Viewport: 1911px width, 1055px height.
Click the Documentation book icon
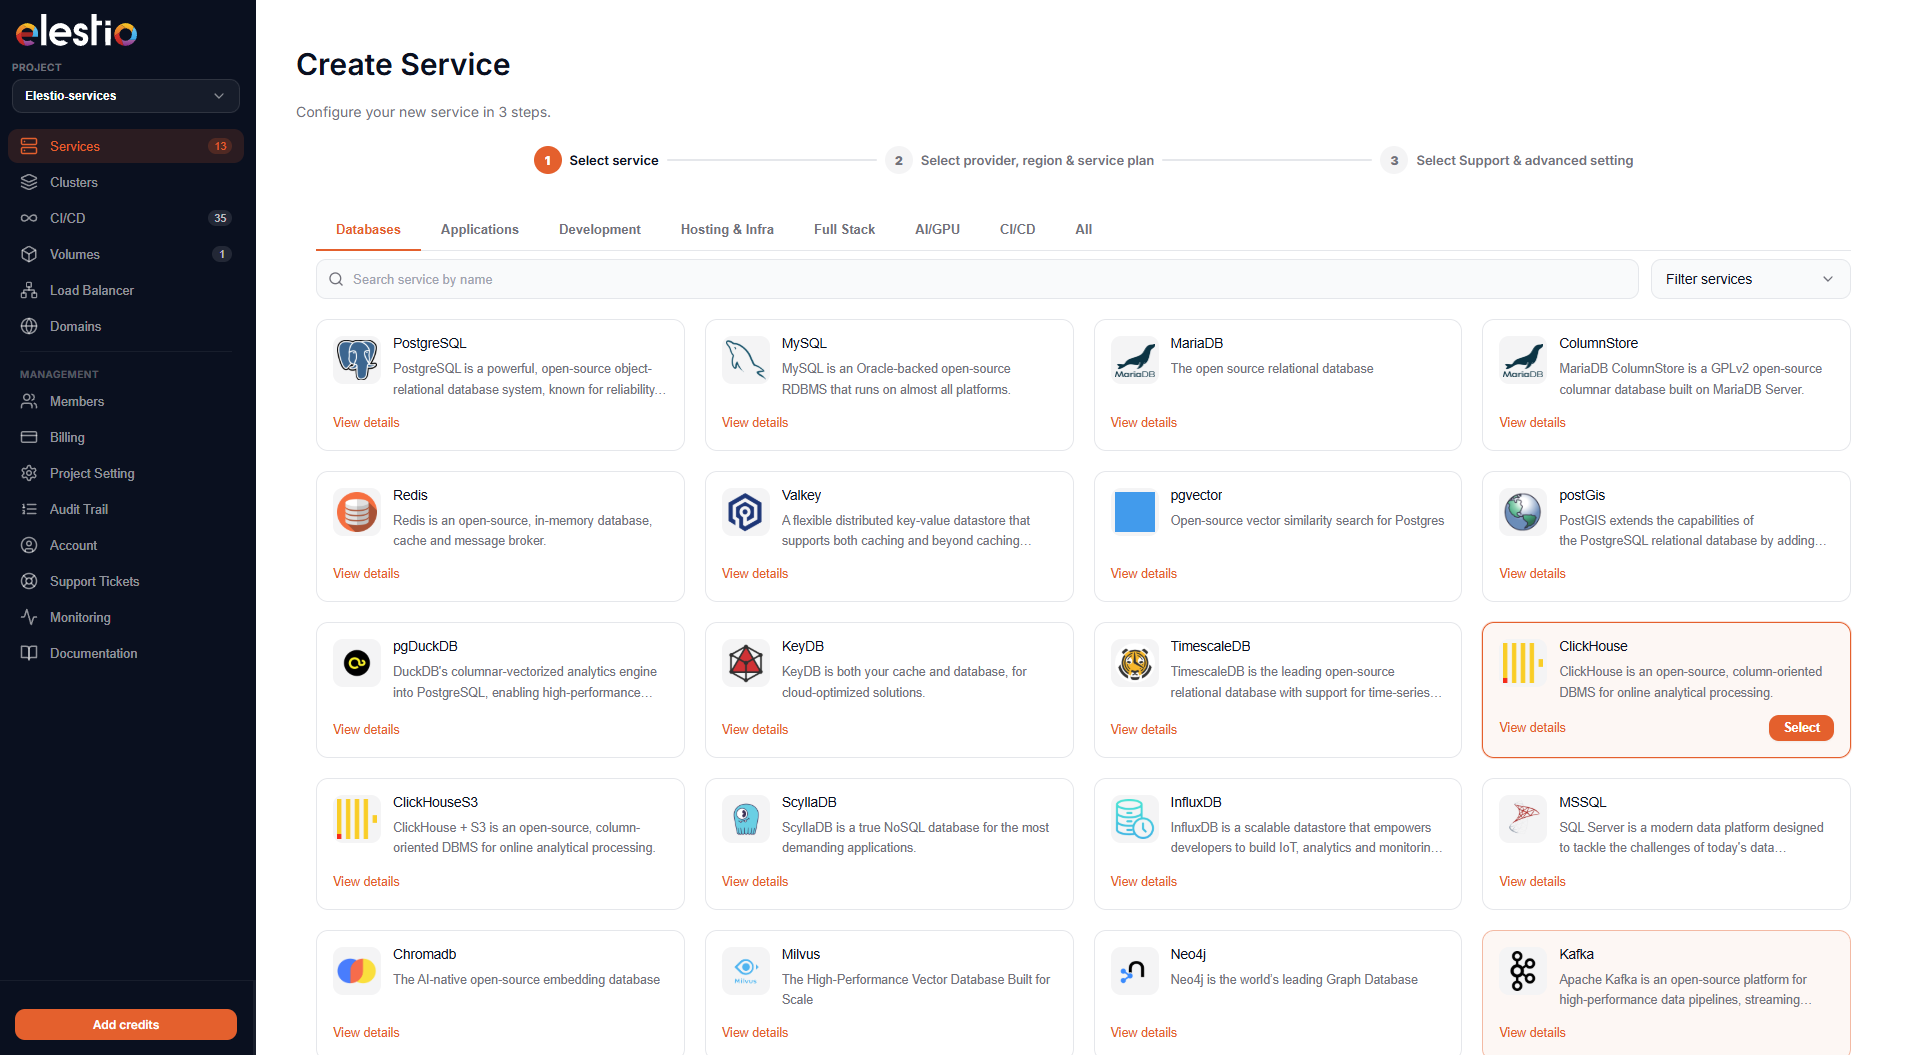(29, 653)
